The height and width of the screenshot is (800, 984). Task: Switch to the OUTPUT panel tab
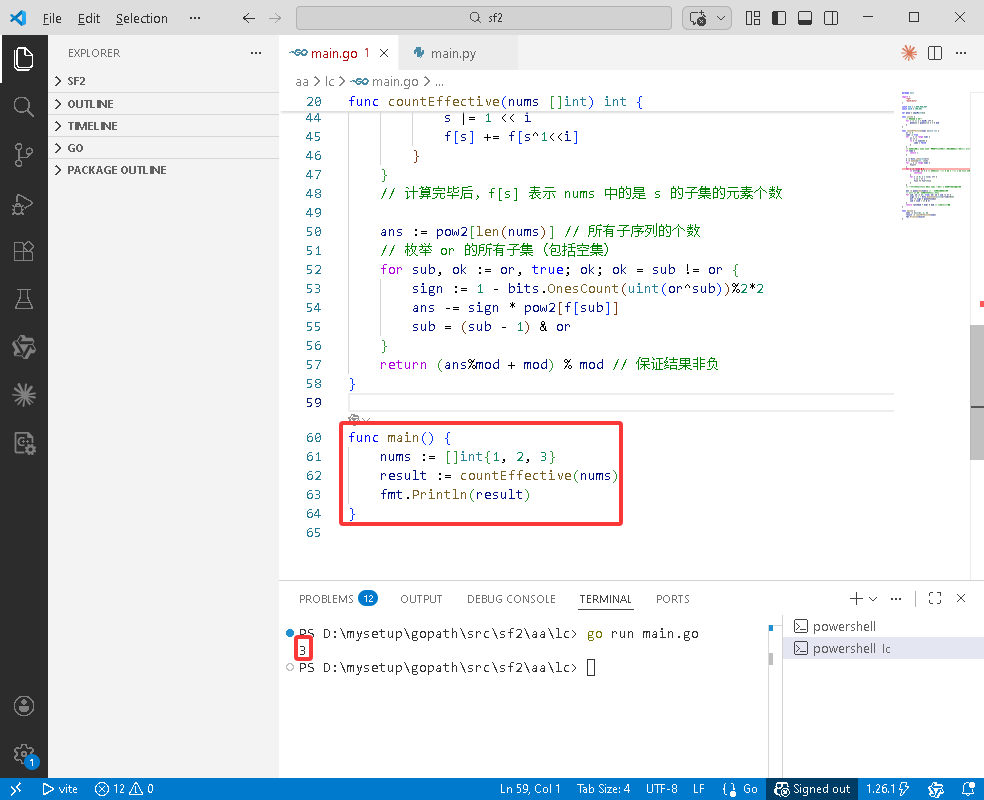(x=421, y=599)
